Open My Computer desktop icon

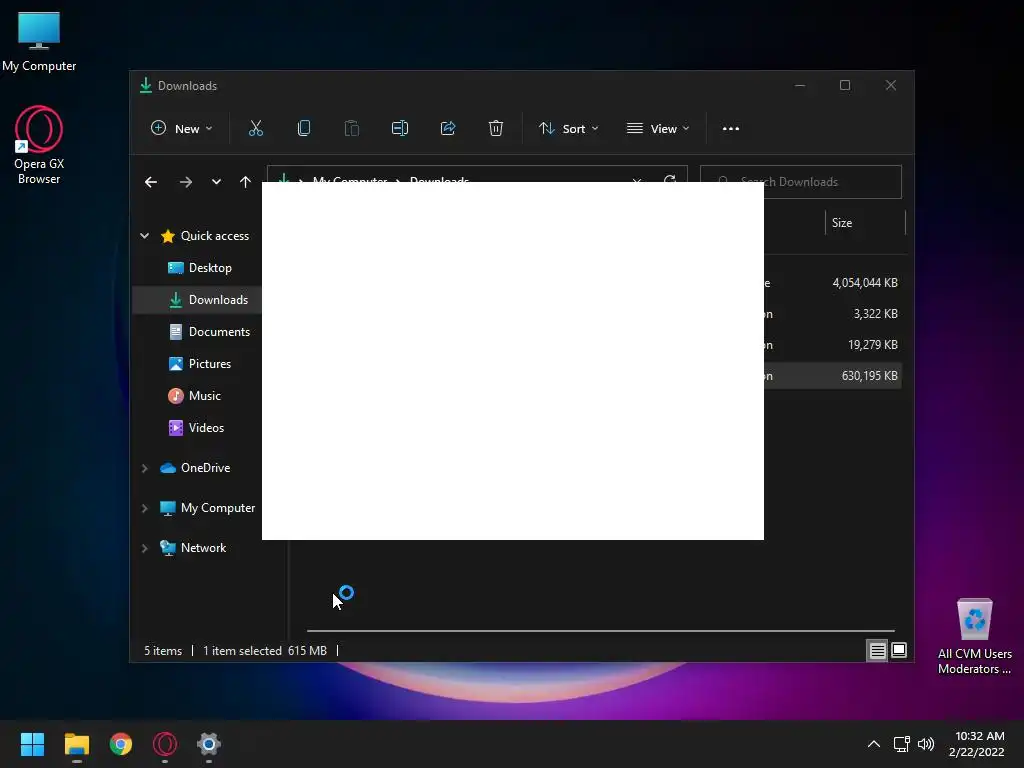click(39, 42)
